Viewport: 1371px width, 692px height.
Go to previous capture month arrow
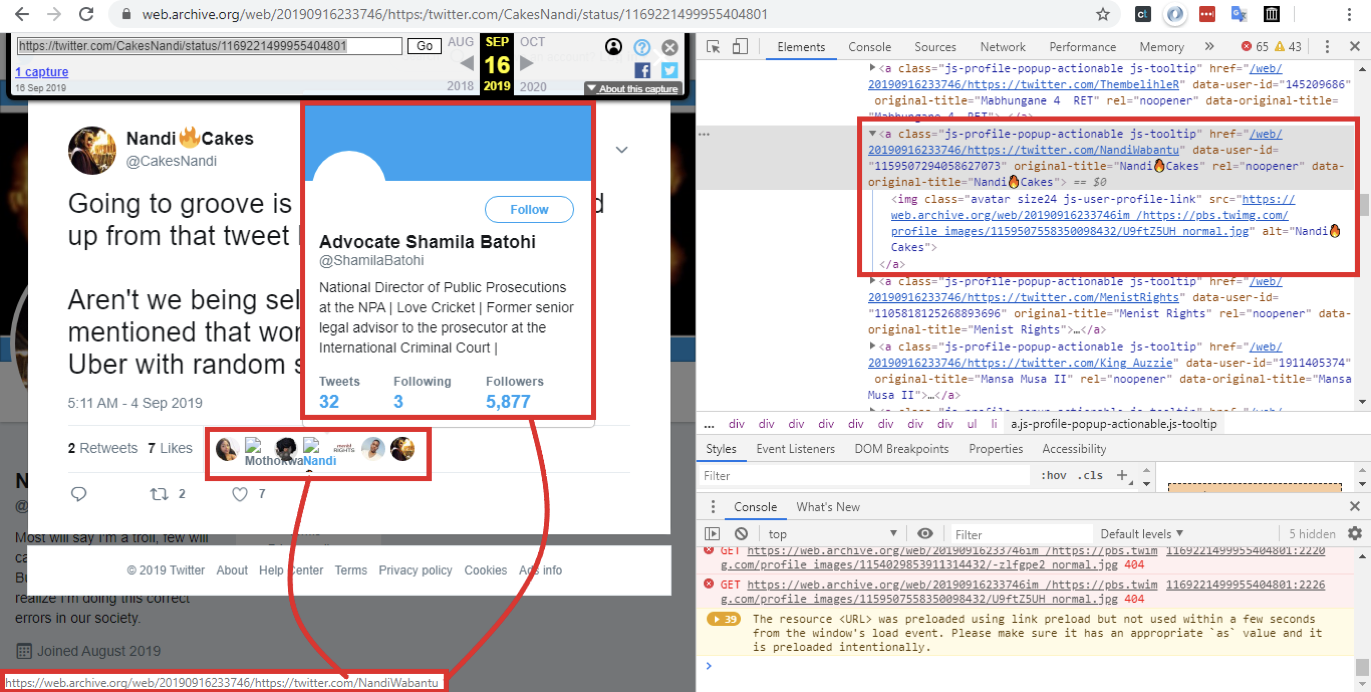tap(466, 65)
